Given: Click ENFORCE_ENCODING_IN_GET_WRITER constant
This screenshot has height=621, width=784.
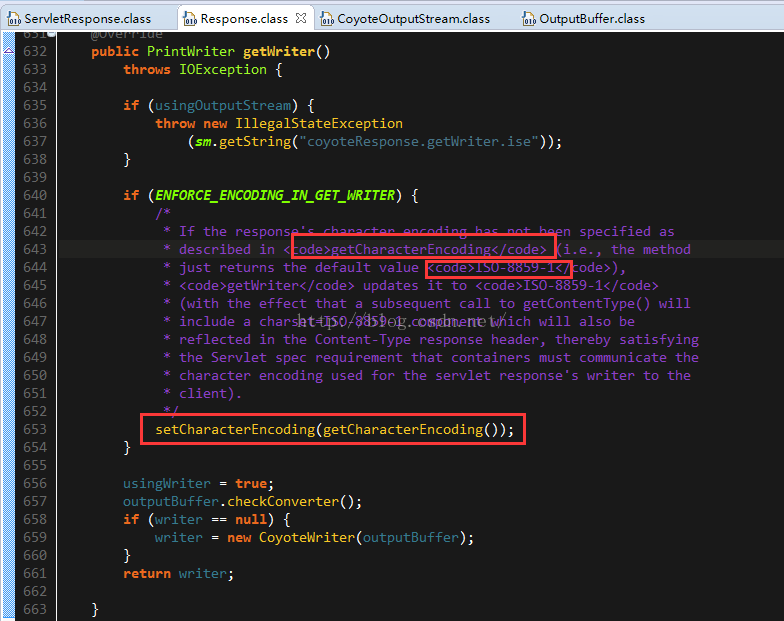Looking at the screenshot, I should pos(274,195).
